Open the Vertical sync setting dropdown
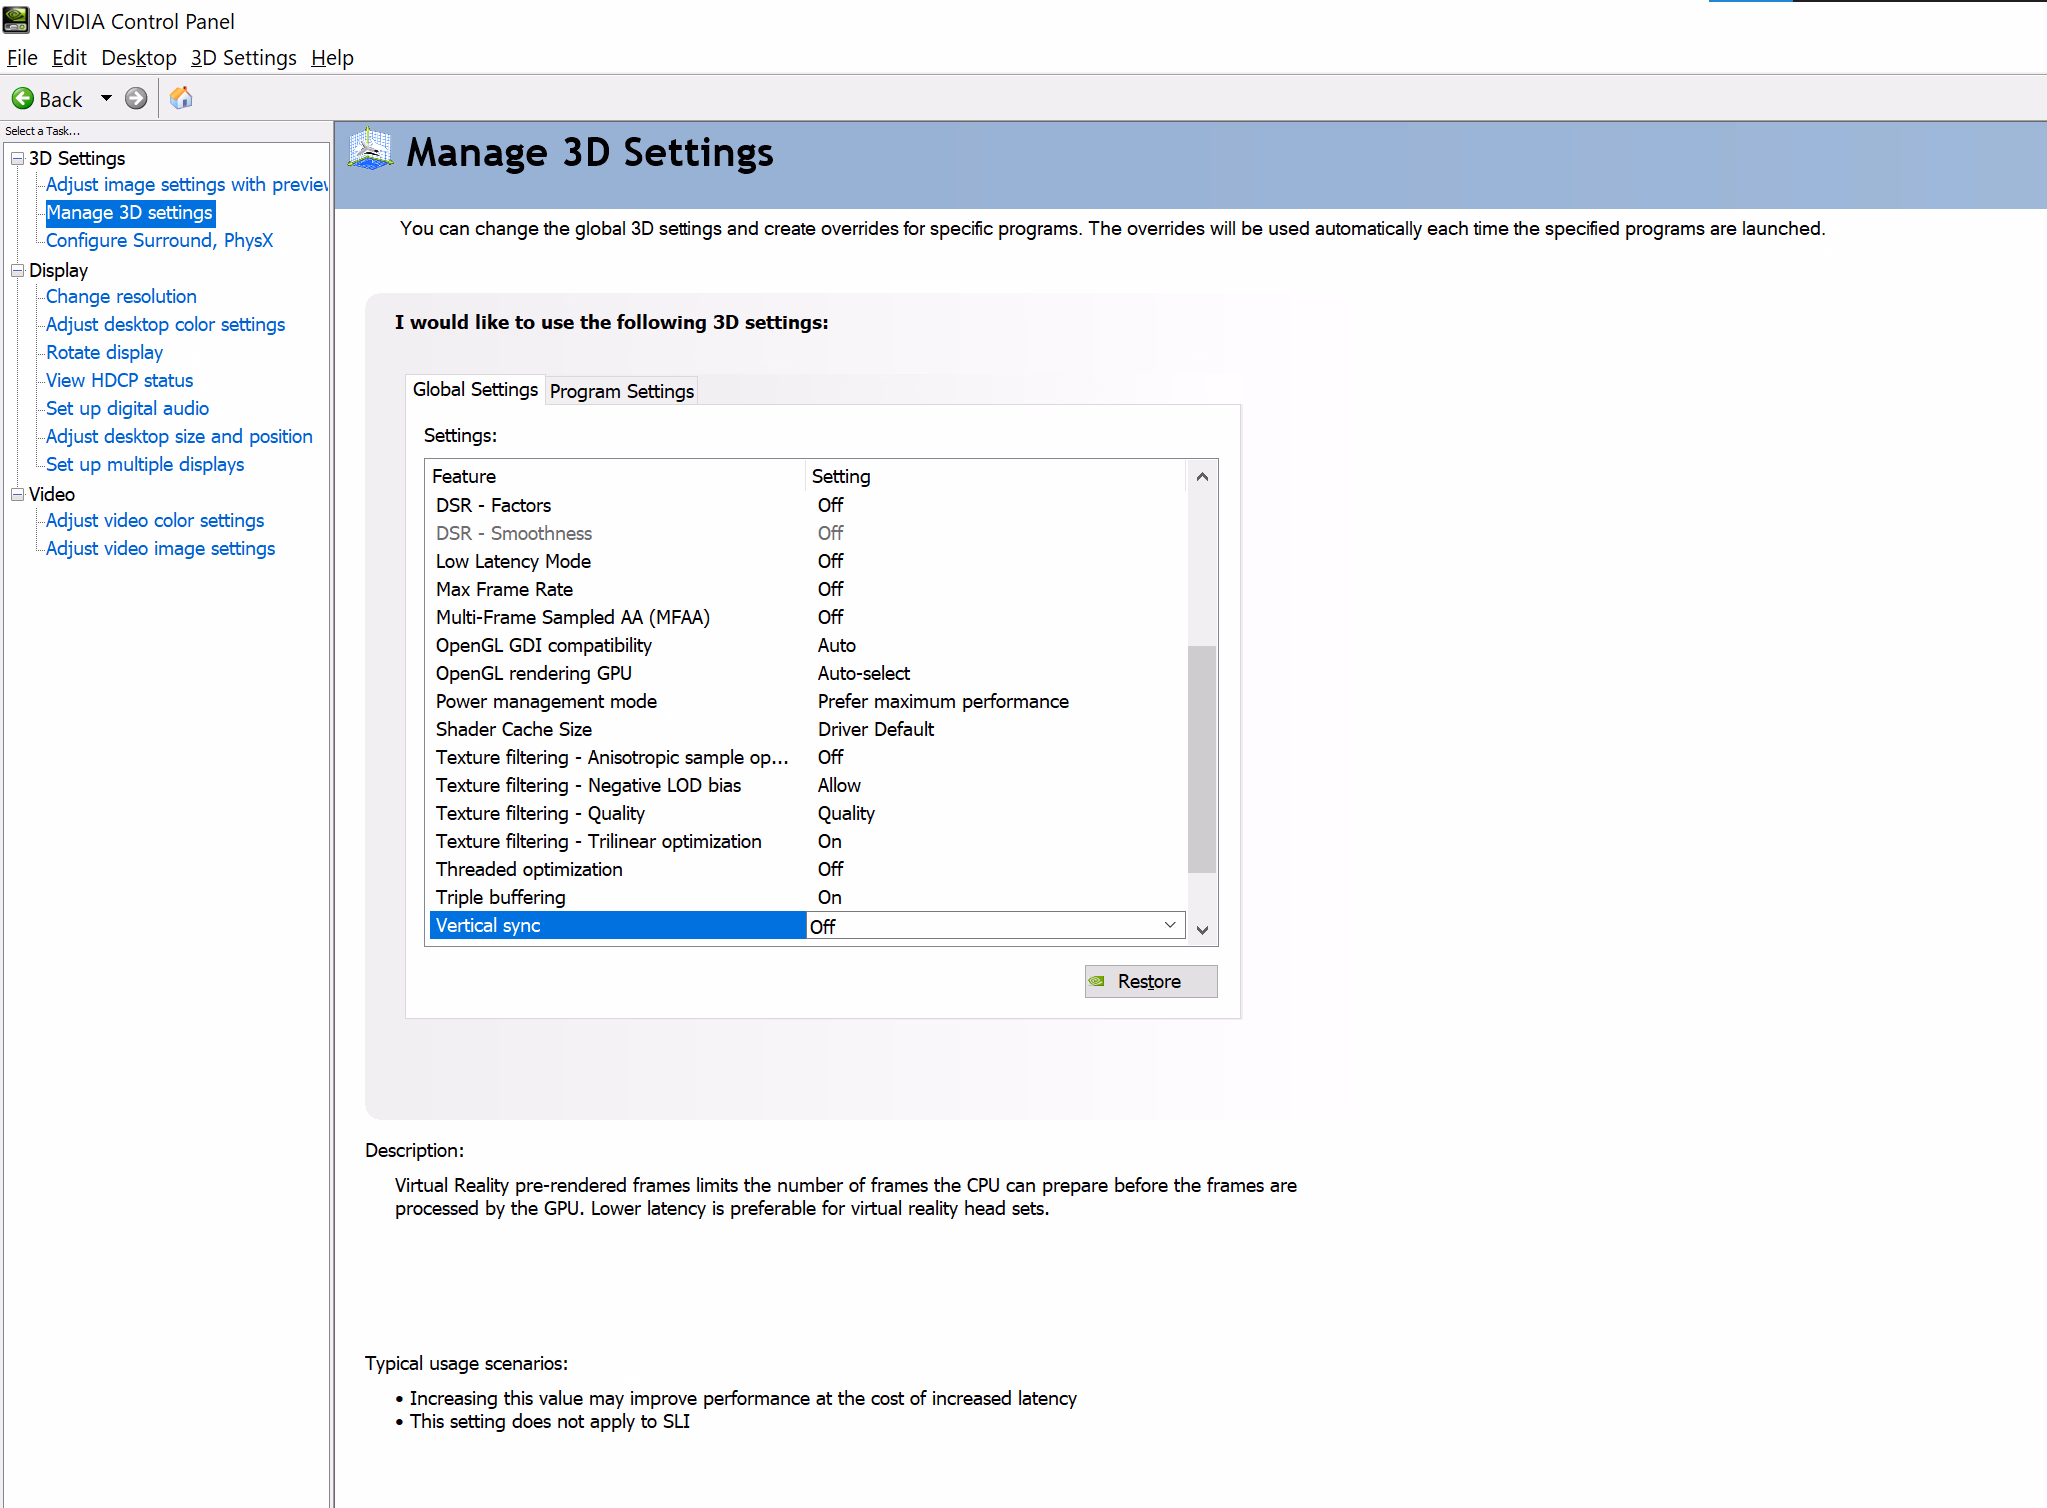The width and height of the screenshot is (2047, 1508). 1169,926
